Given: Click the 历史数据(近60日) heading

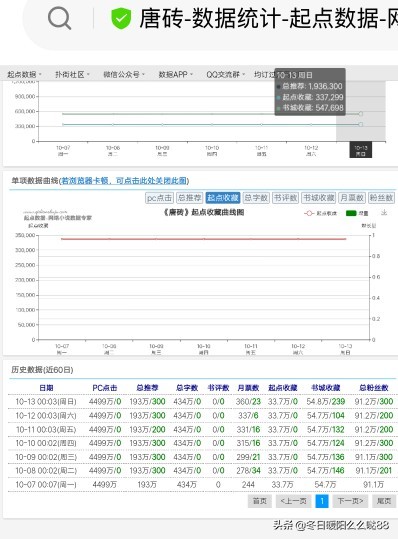Looking at the screenshot, I should [42, 370].
